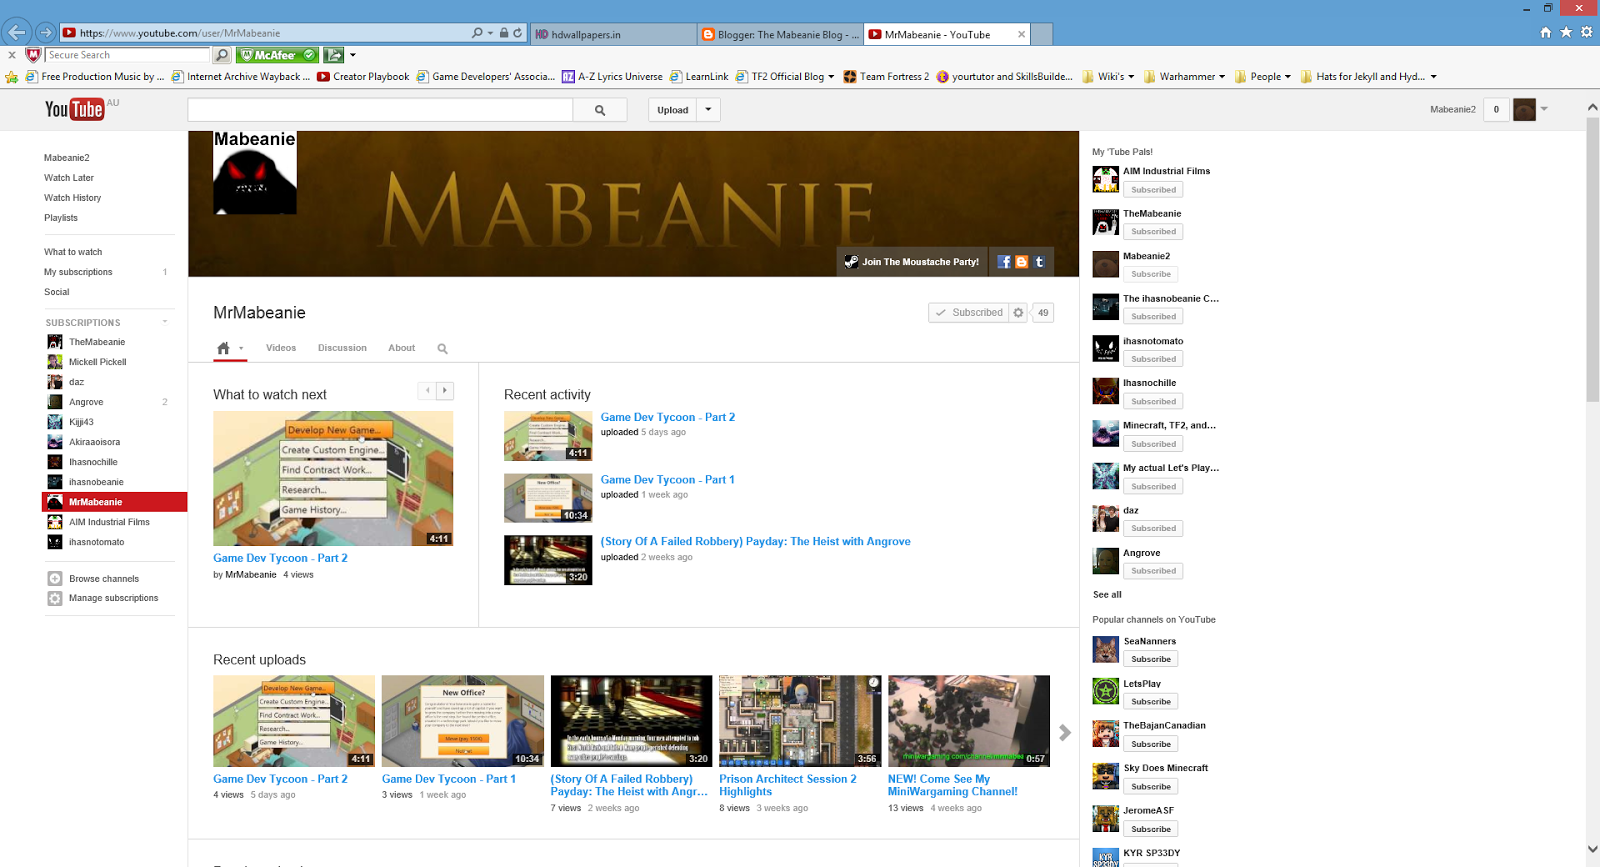Image resolution: width=1600 pixels, height=867 pixels.
Task: Click the Upload button
Action: click(x=673, y=110)
